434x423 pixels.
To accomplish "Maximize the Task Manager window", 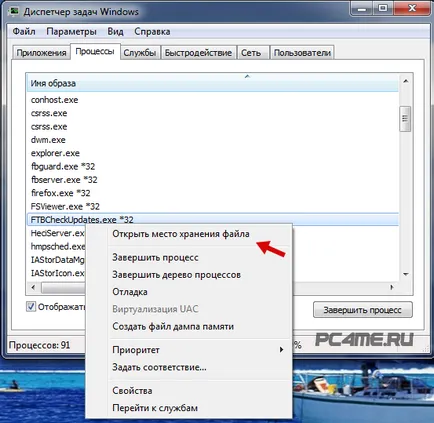I will pos(383,9).
